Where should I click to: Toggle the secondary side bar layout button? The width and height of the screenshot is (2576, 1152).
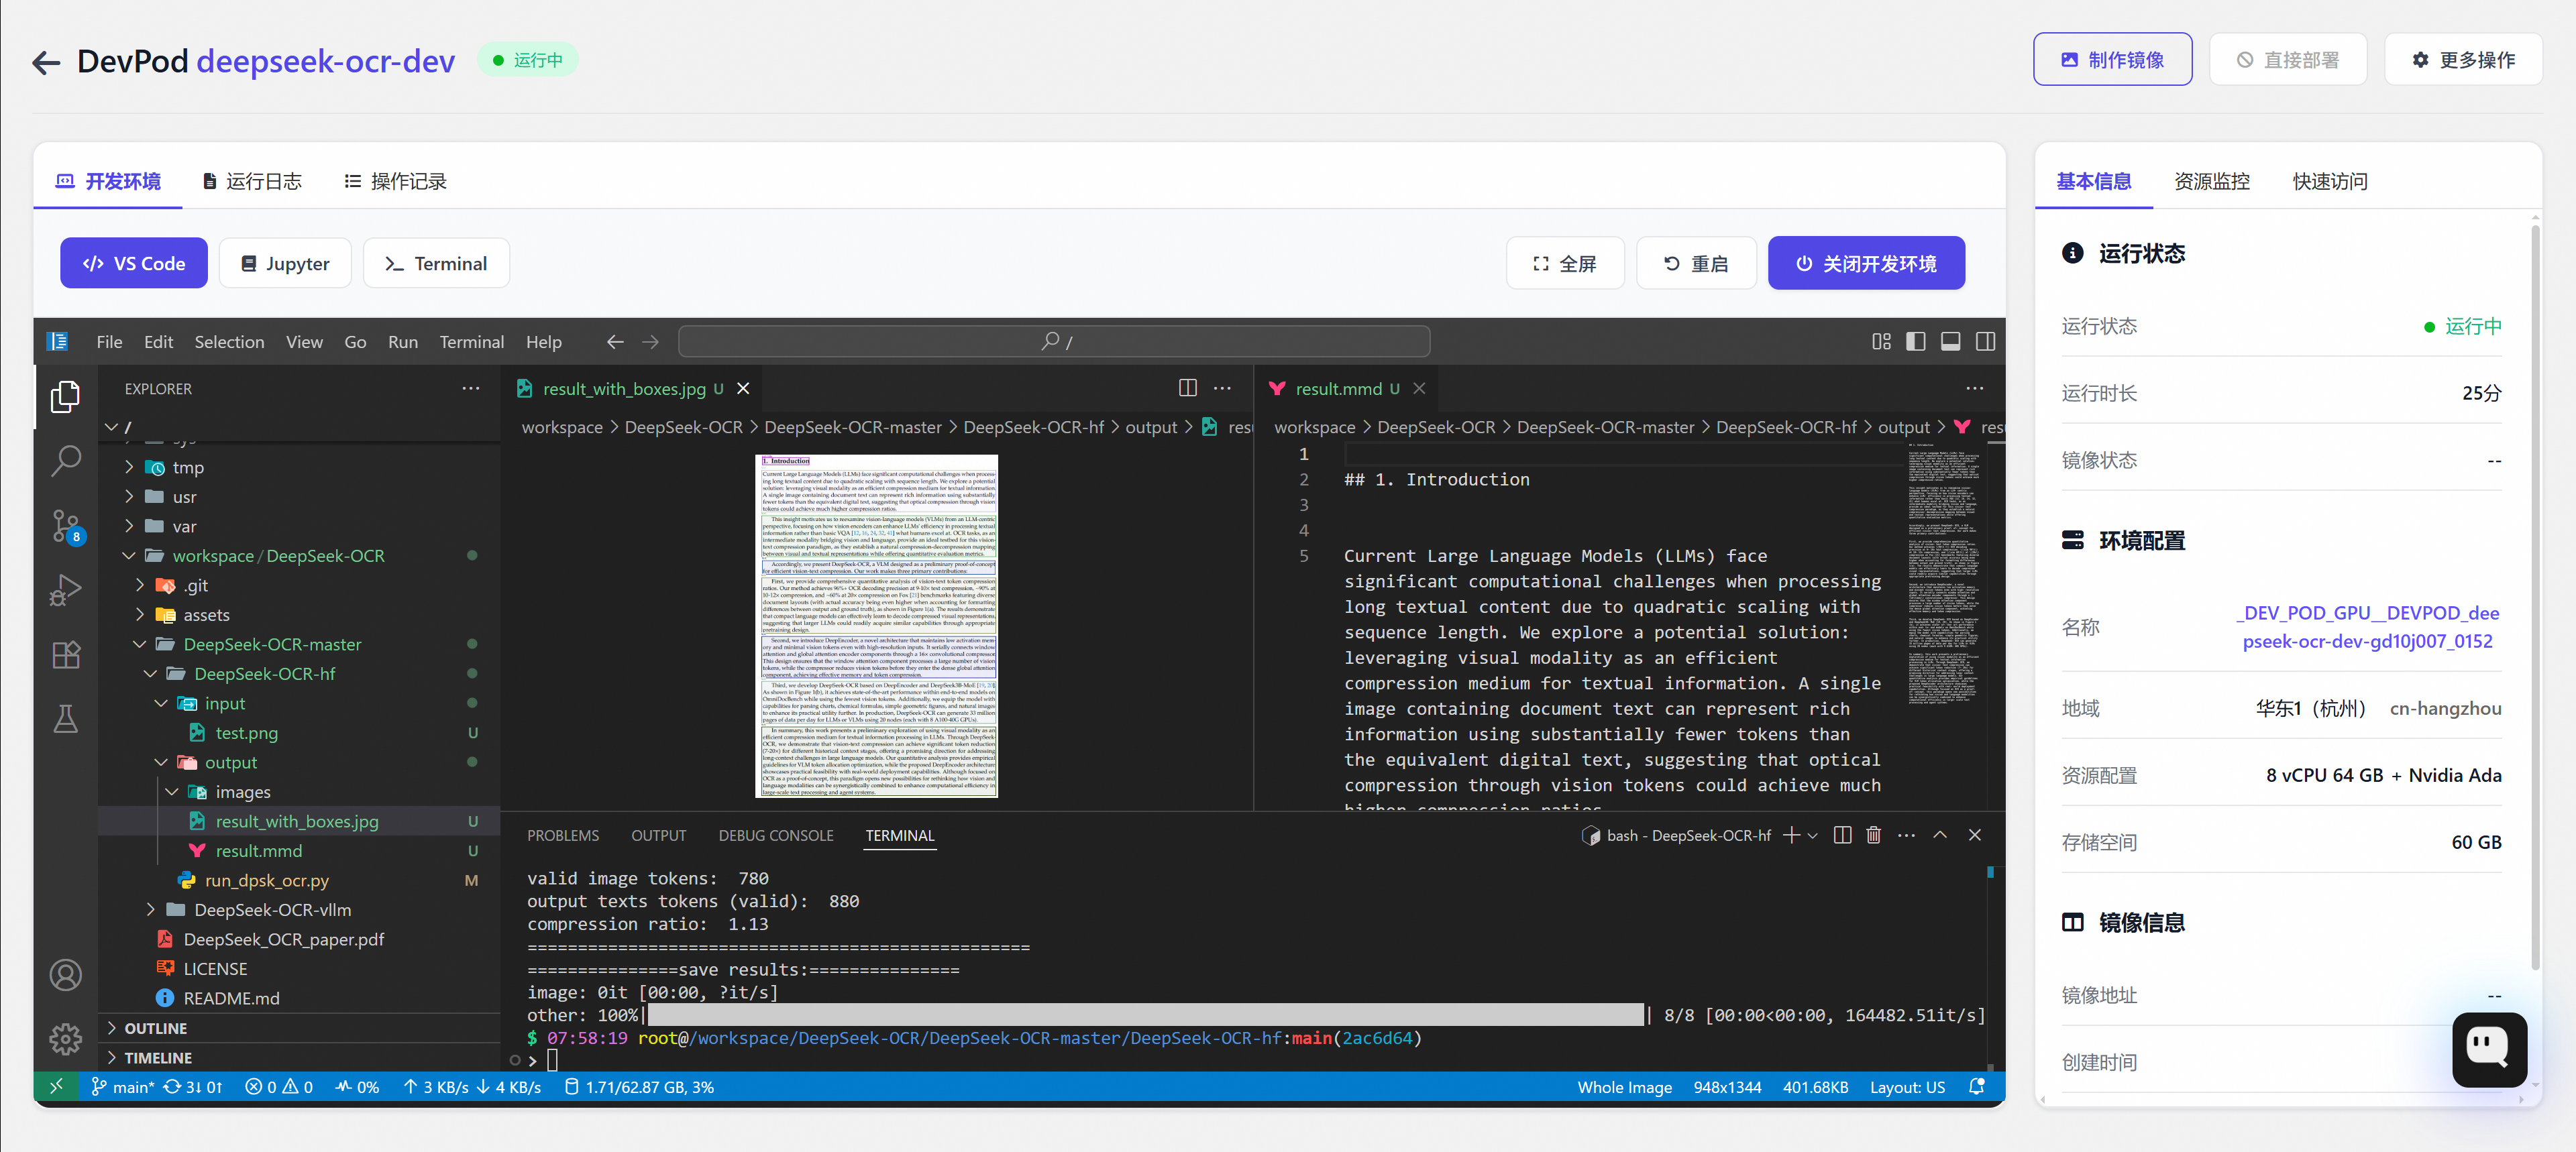[x=1985, y=342]
